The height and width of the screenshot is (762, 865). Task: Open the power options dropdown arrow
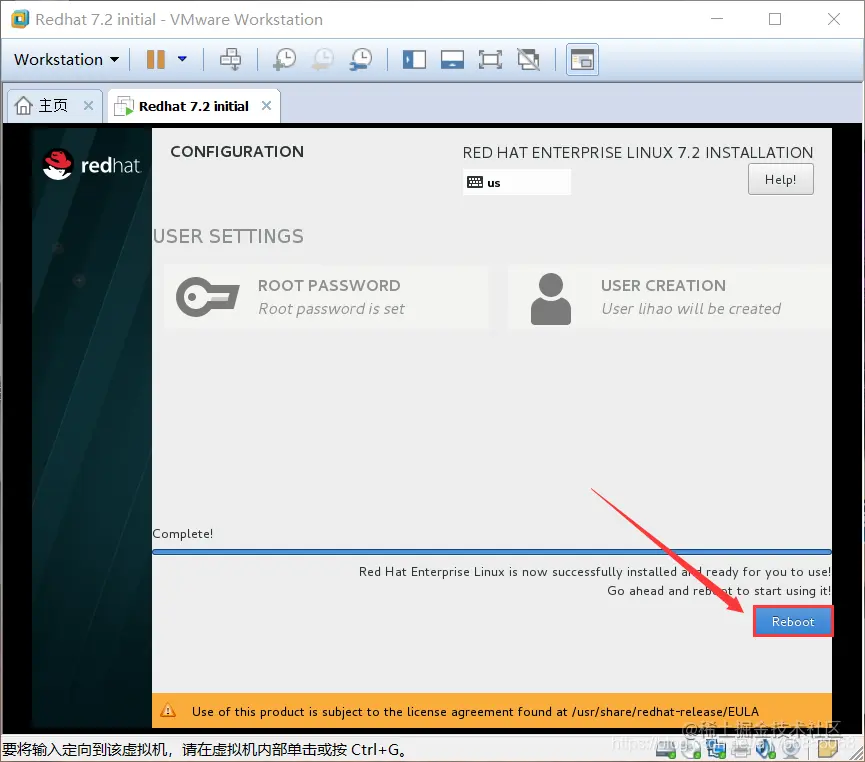tap(182, 59)
